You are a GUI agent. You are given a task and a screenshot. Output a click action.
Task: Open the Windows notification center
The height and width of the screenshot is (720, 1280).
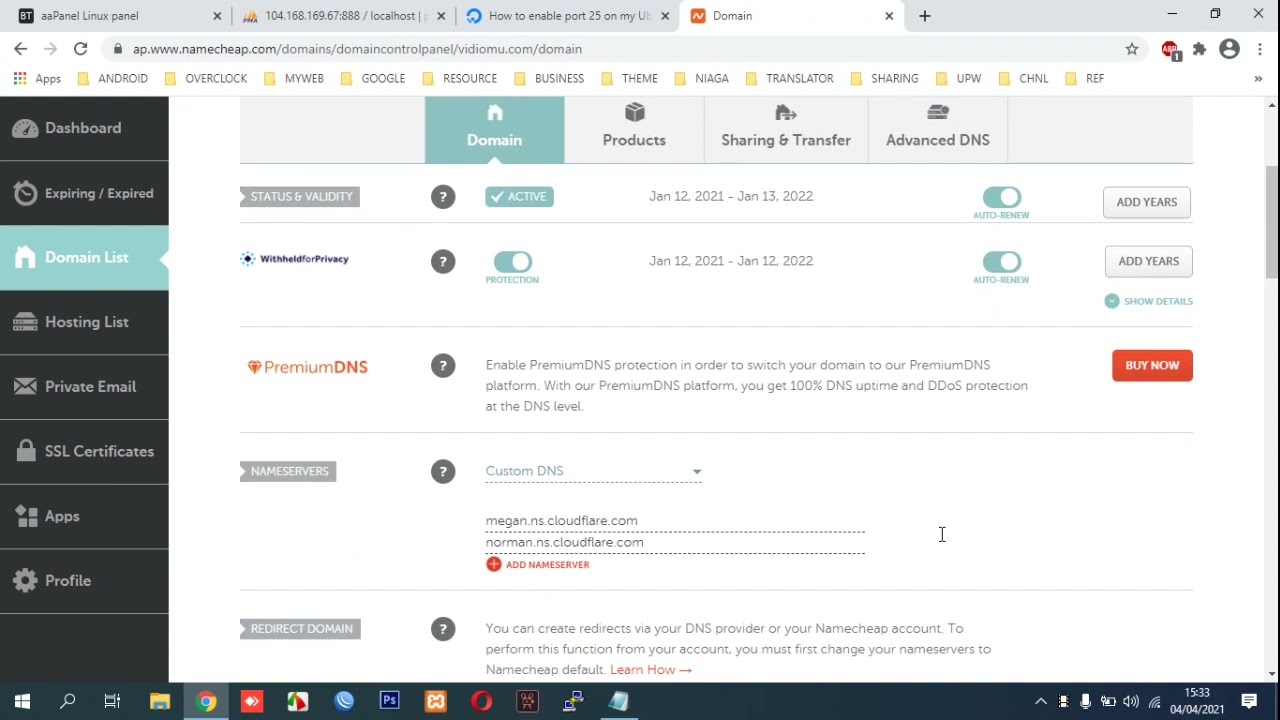1249,701
